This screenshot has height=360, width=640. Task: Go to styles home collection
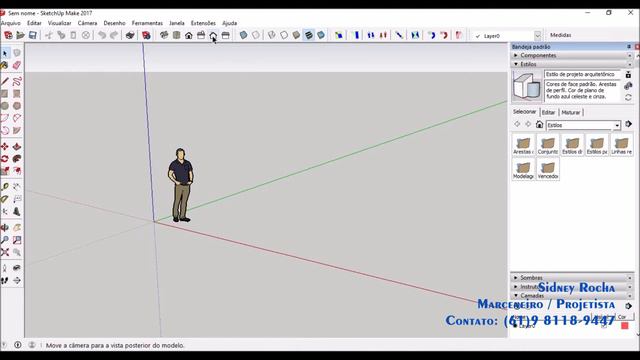pyautogui.click(x=539, y=124)
